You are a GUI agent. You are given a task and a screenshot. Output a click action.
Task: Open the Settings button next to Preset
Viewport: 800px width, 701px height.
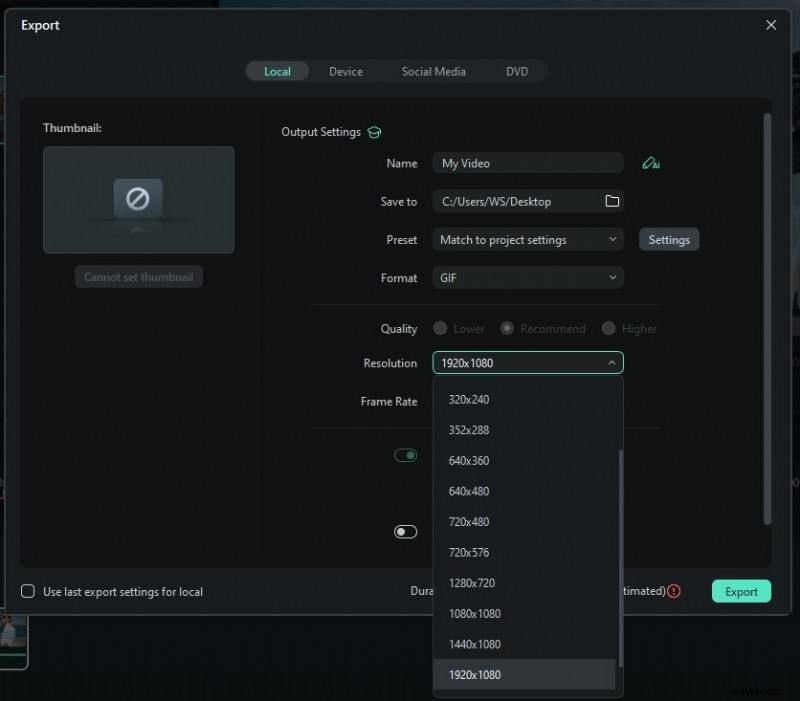coord(669,239)
